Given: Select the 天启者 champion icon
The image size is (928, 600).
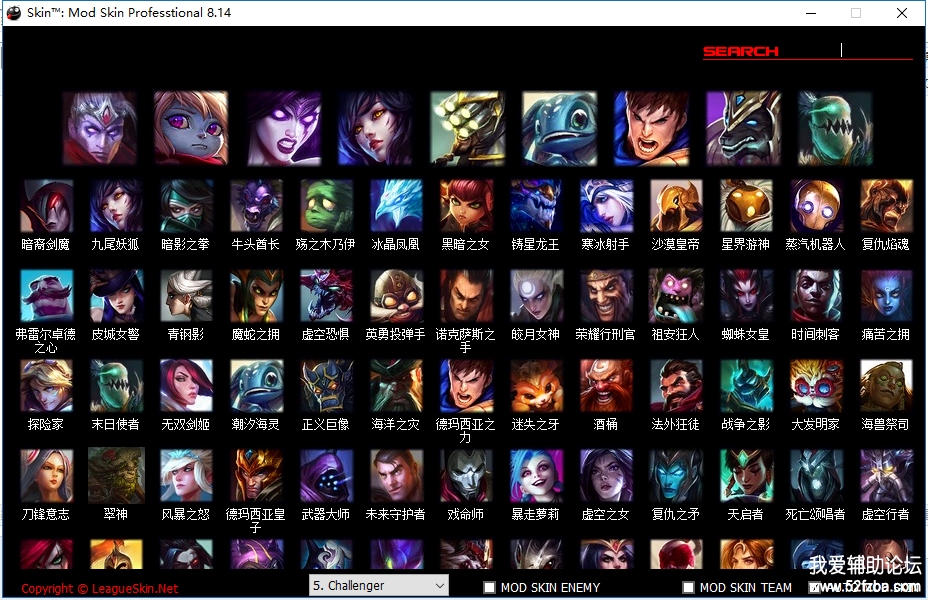Looking at the screenshot, I should (746, 476).
